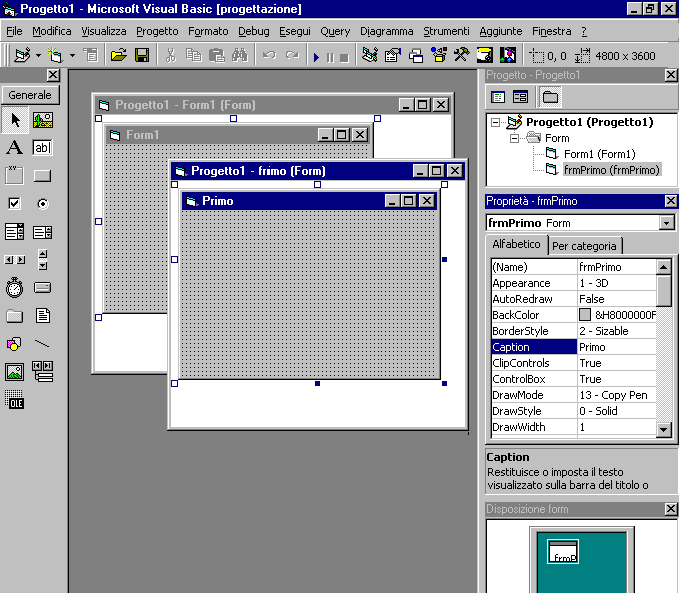Select the Label tool
Viewport: 679px width, 593px height.
point(15,148)
